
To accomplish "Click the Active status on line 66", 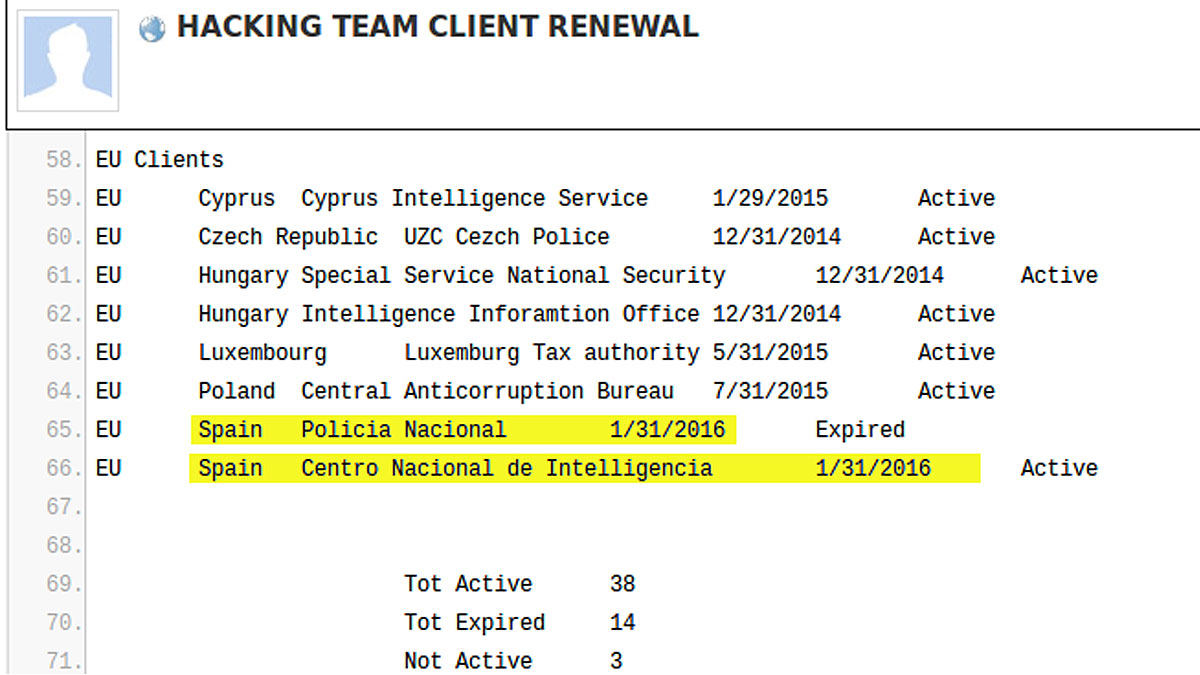I will click(1059, 468).
